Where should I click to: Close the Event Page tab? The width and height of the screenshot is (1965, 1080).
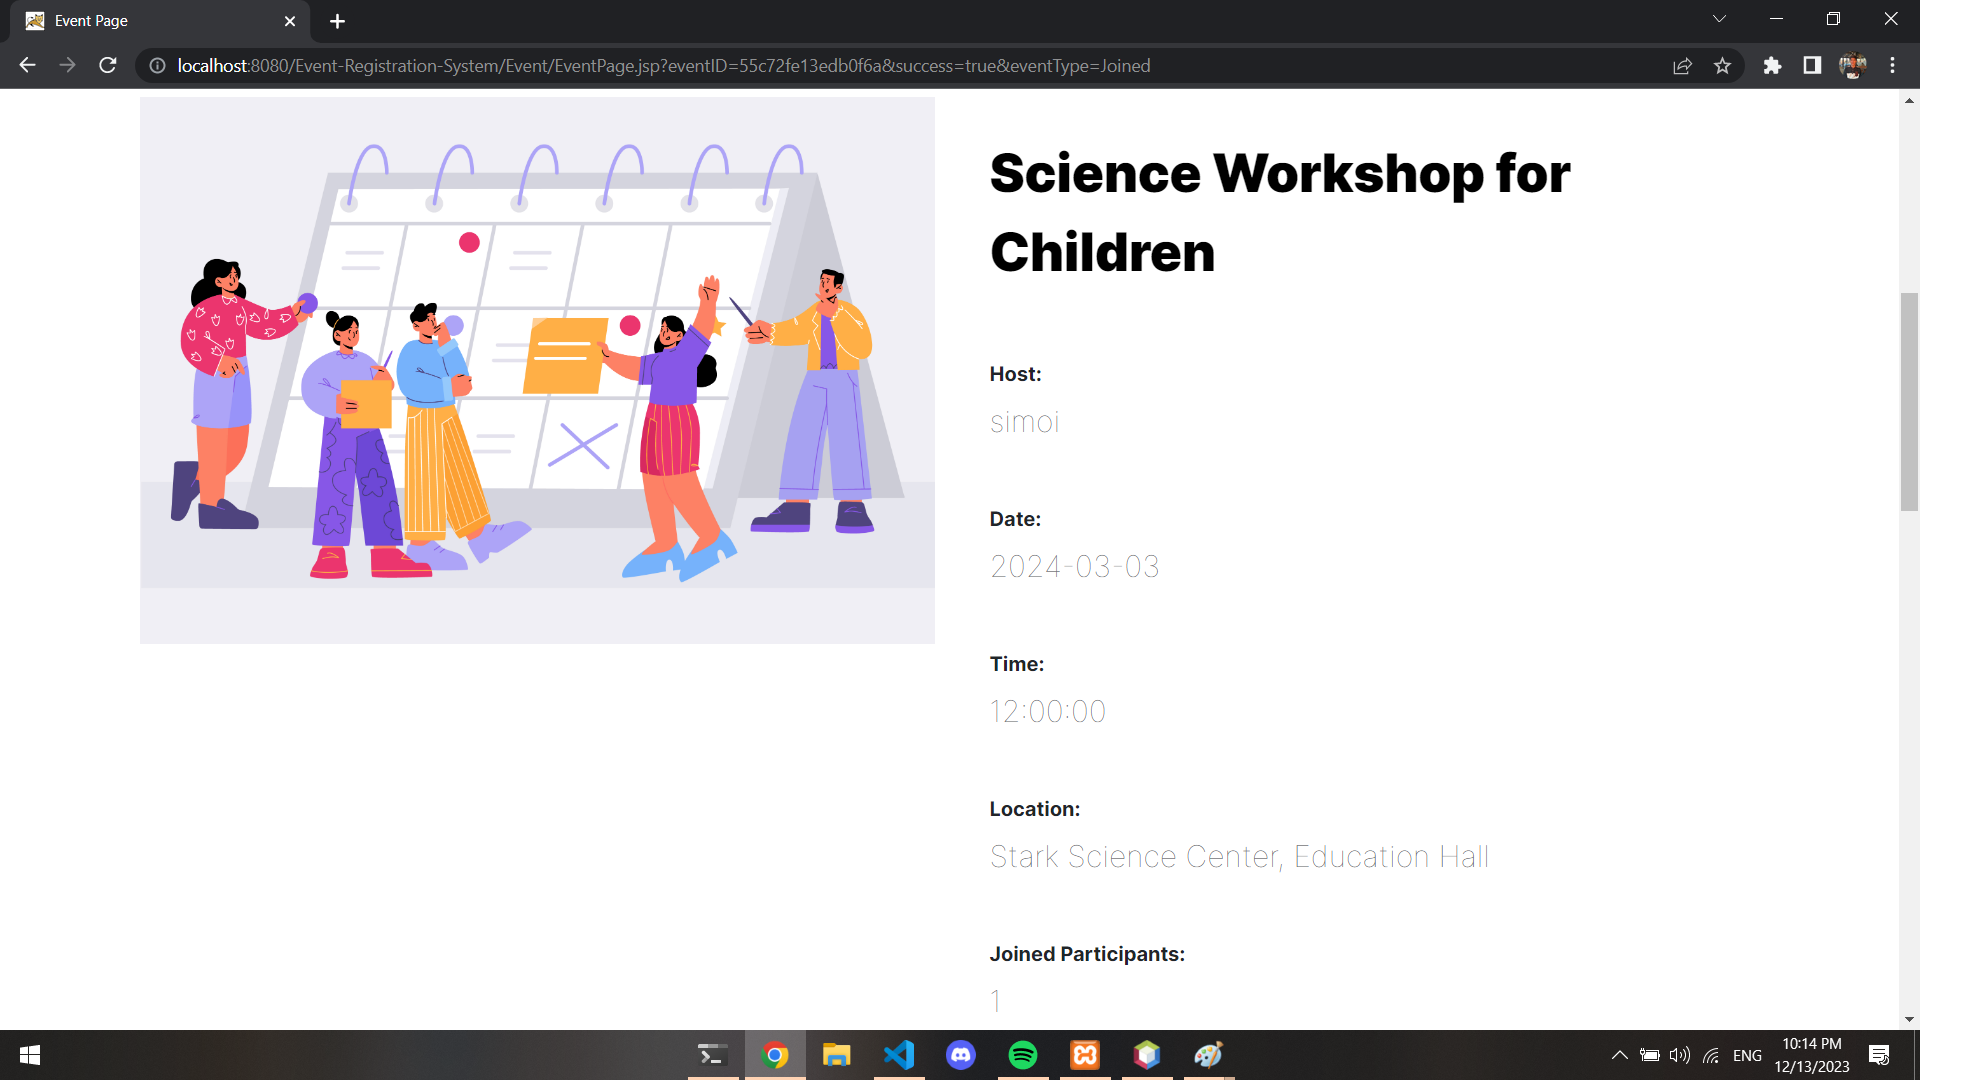tap(290, 21)
